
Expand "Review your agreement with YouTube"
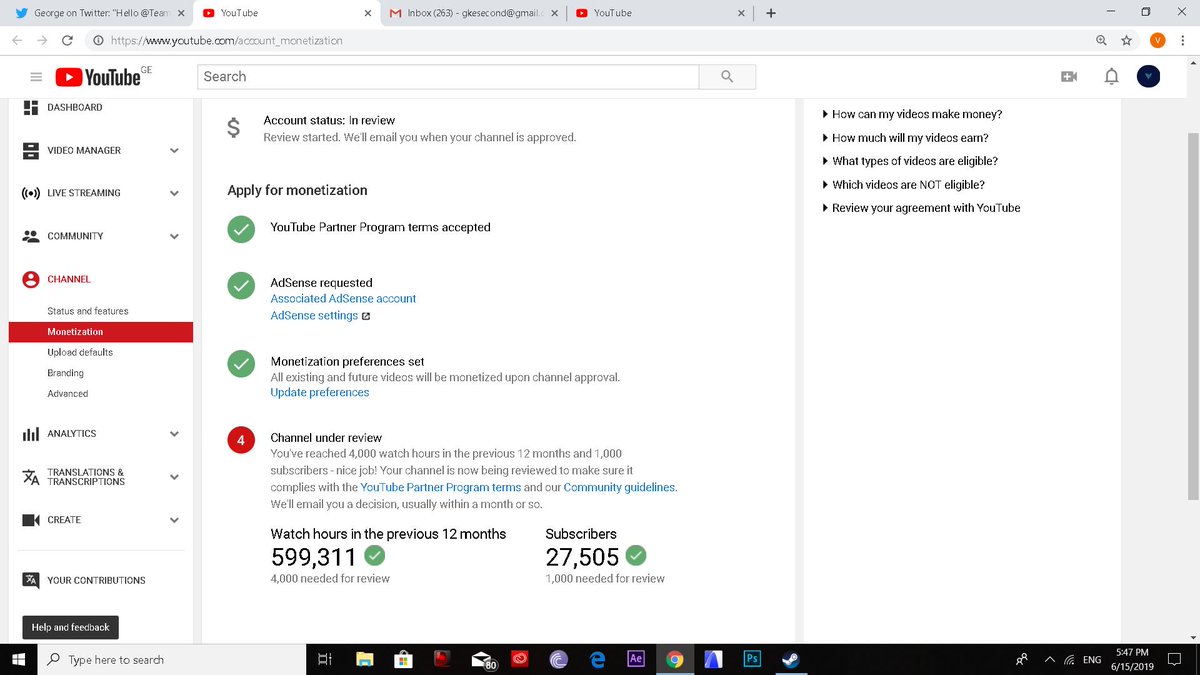920,208
